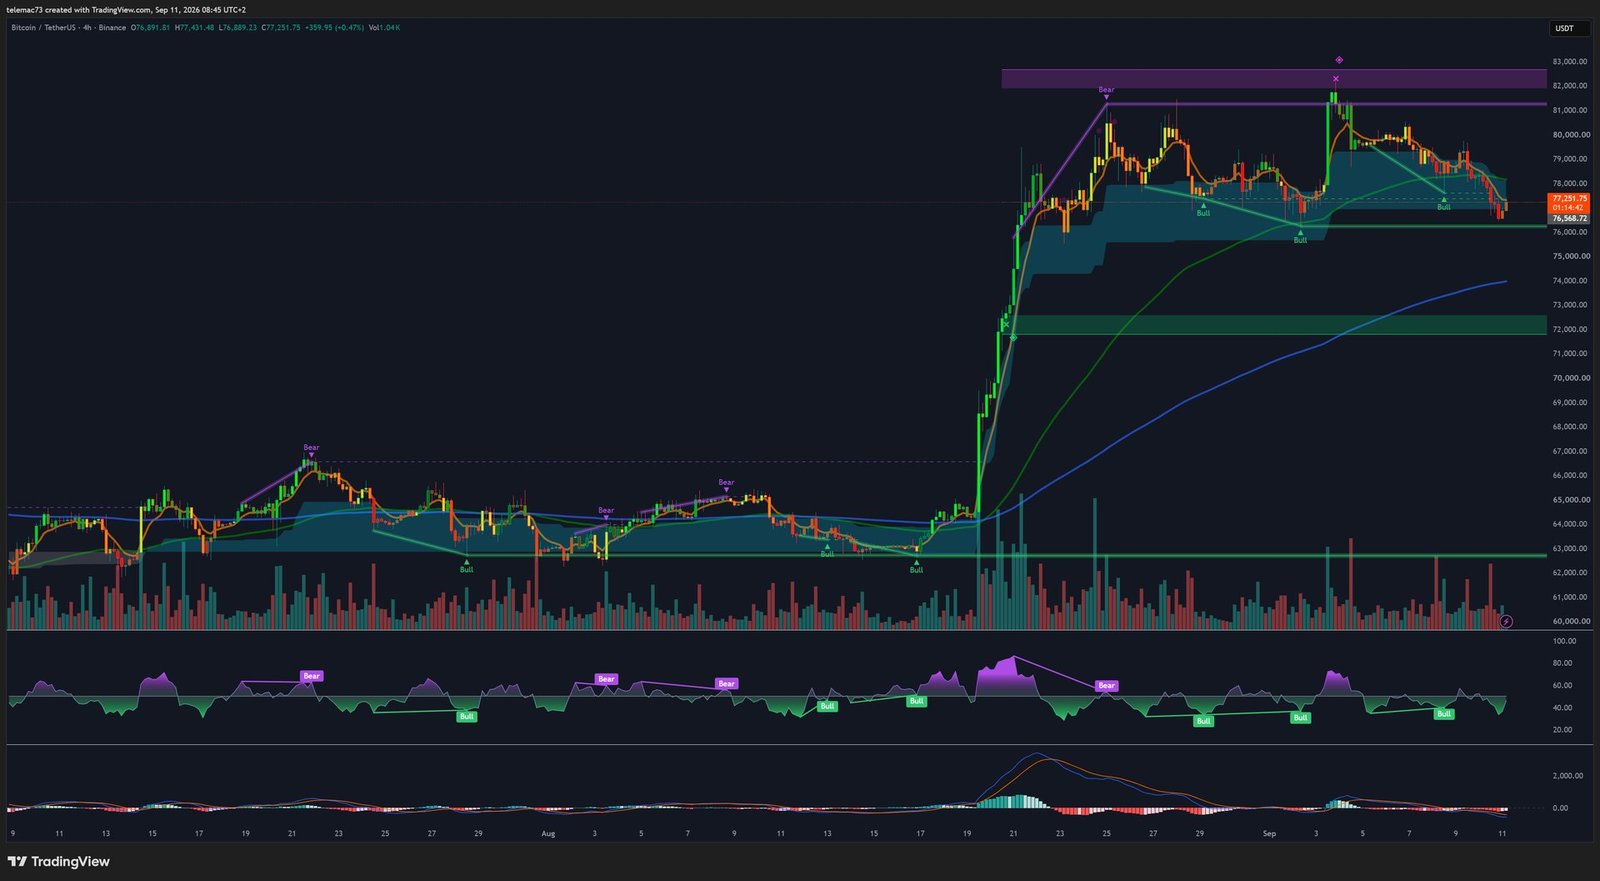The height and width of the screenshot is (881, 1600).
Task: Select the purple diamond marker above the purple zone
Action: 1339,60
